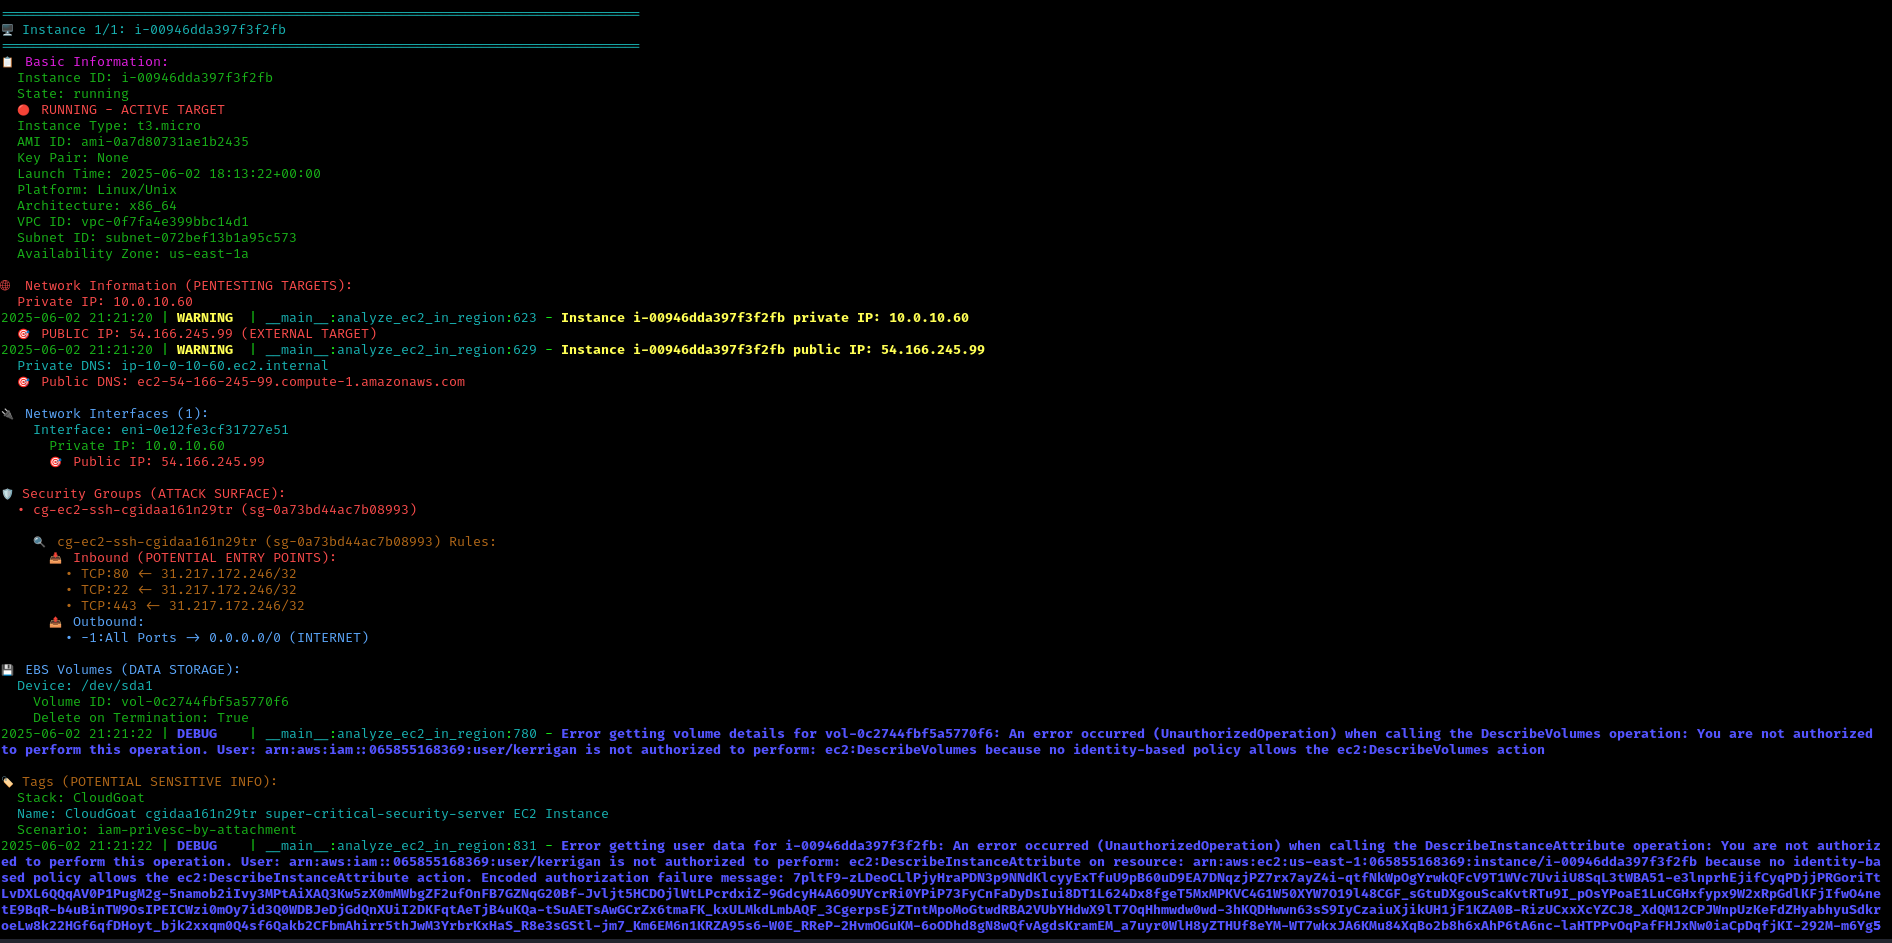Click '-1:All Ports → 0.0.0.0/0 (INTERNET)' rule
Viewport: 1892px width, 943px height.
[x=217, y=638]
